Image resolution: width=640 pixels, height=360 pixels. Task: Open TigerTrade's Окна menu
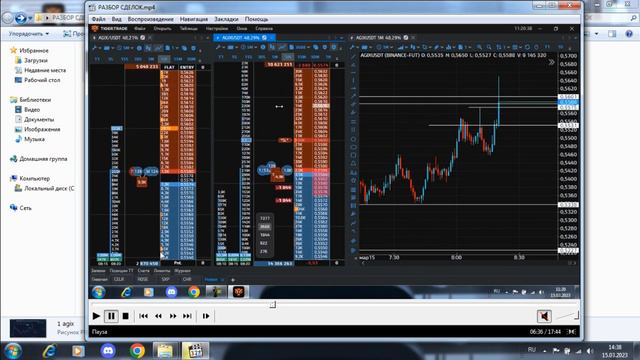242,29
